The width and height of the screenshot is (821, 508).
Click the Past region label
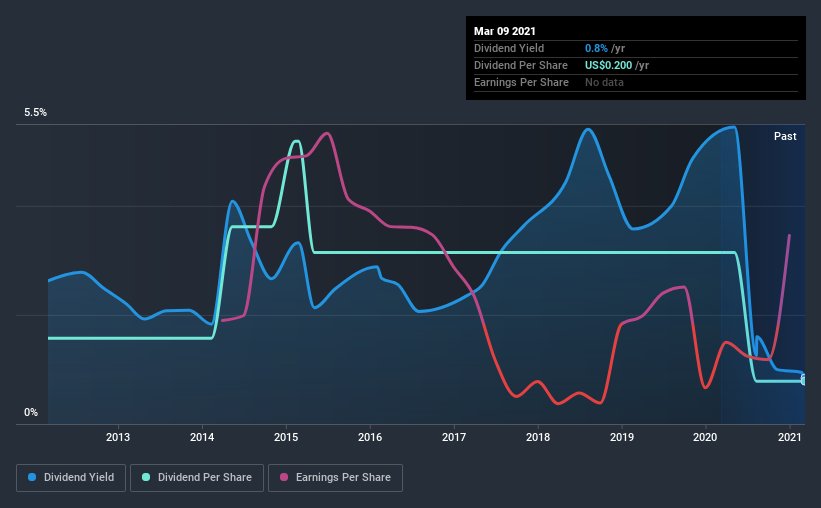pos(785,136)
